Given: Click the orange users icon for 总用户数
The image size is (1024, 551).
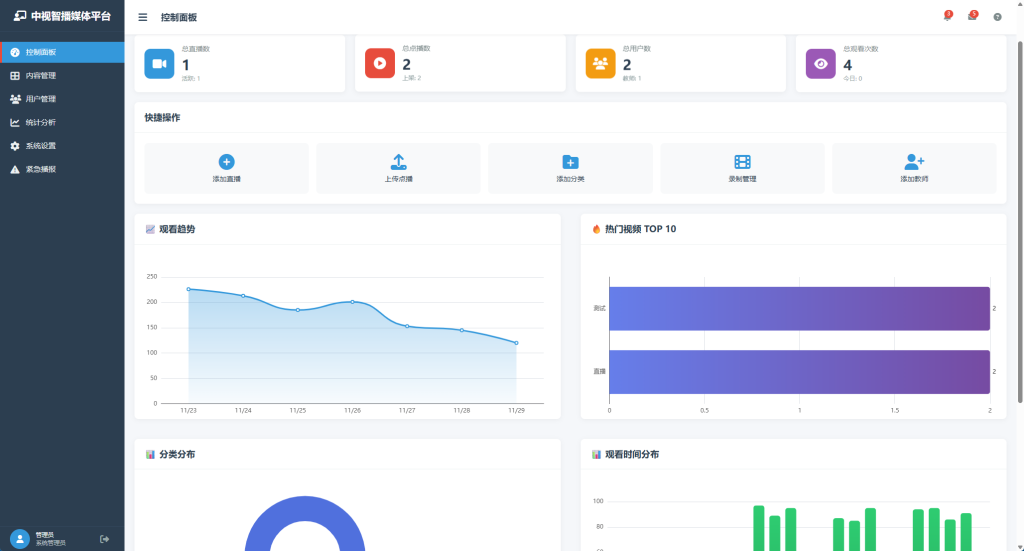Looking at the screenshot, I should [600, 63].
